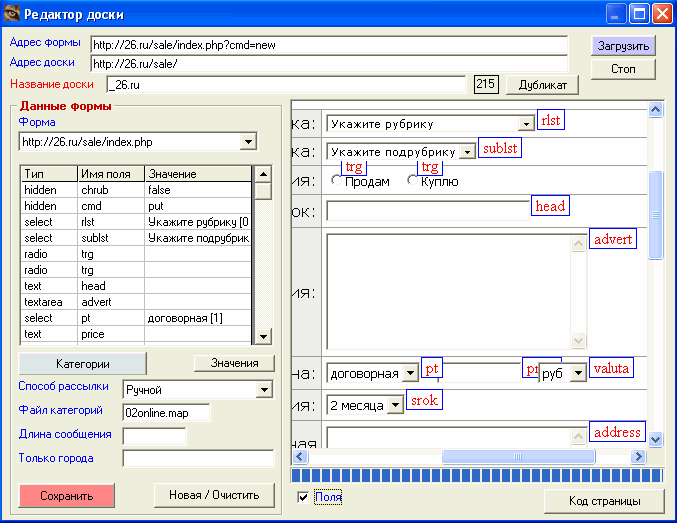Open the Форма URL dropdown
Image resolution: width=677 pixels, height=523 pixels.
[x=248, y=142]
